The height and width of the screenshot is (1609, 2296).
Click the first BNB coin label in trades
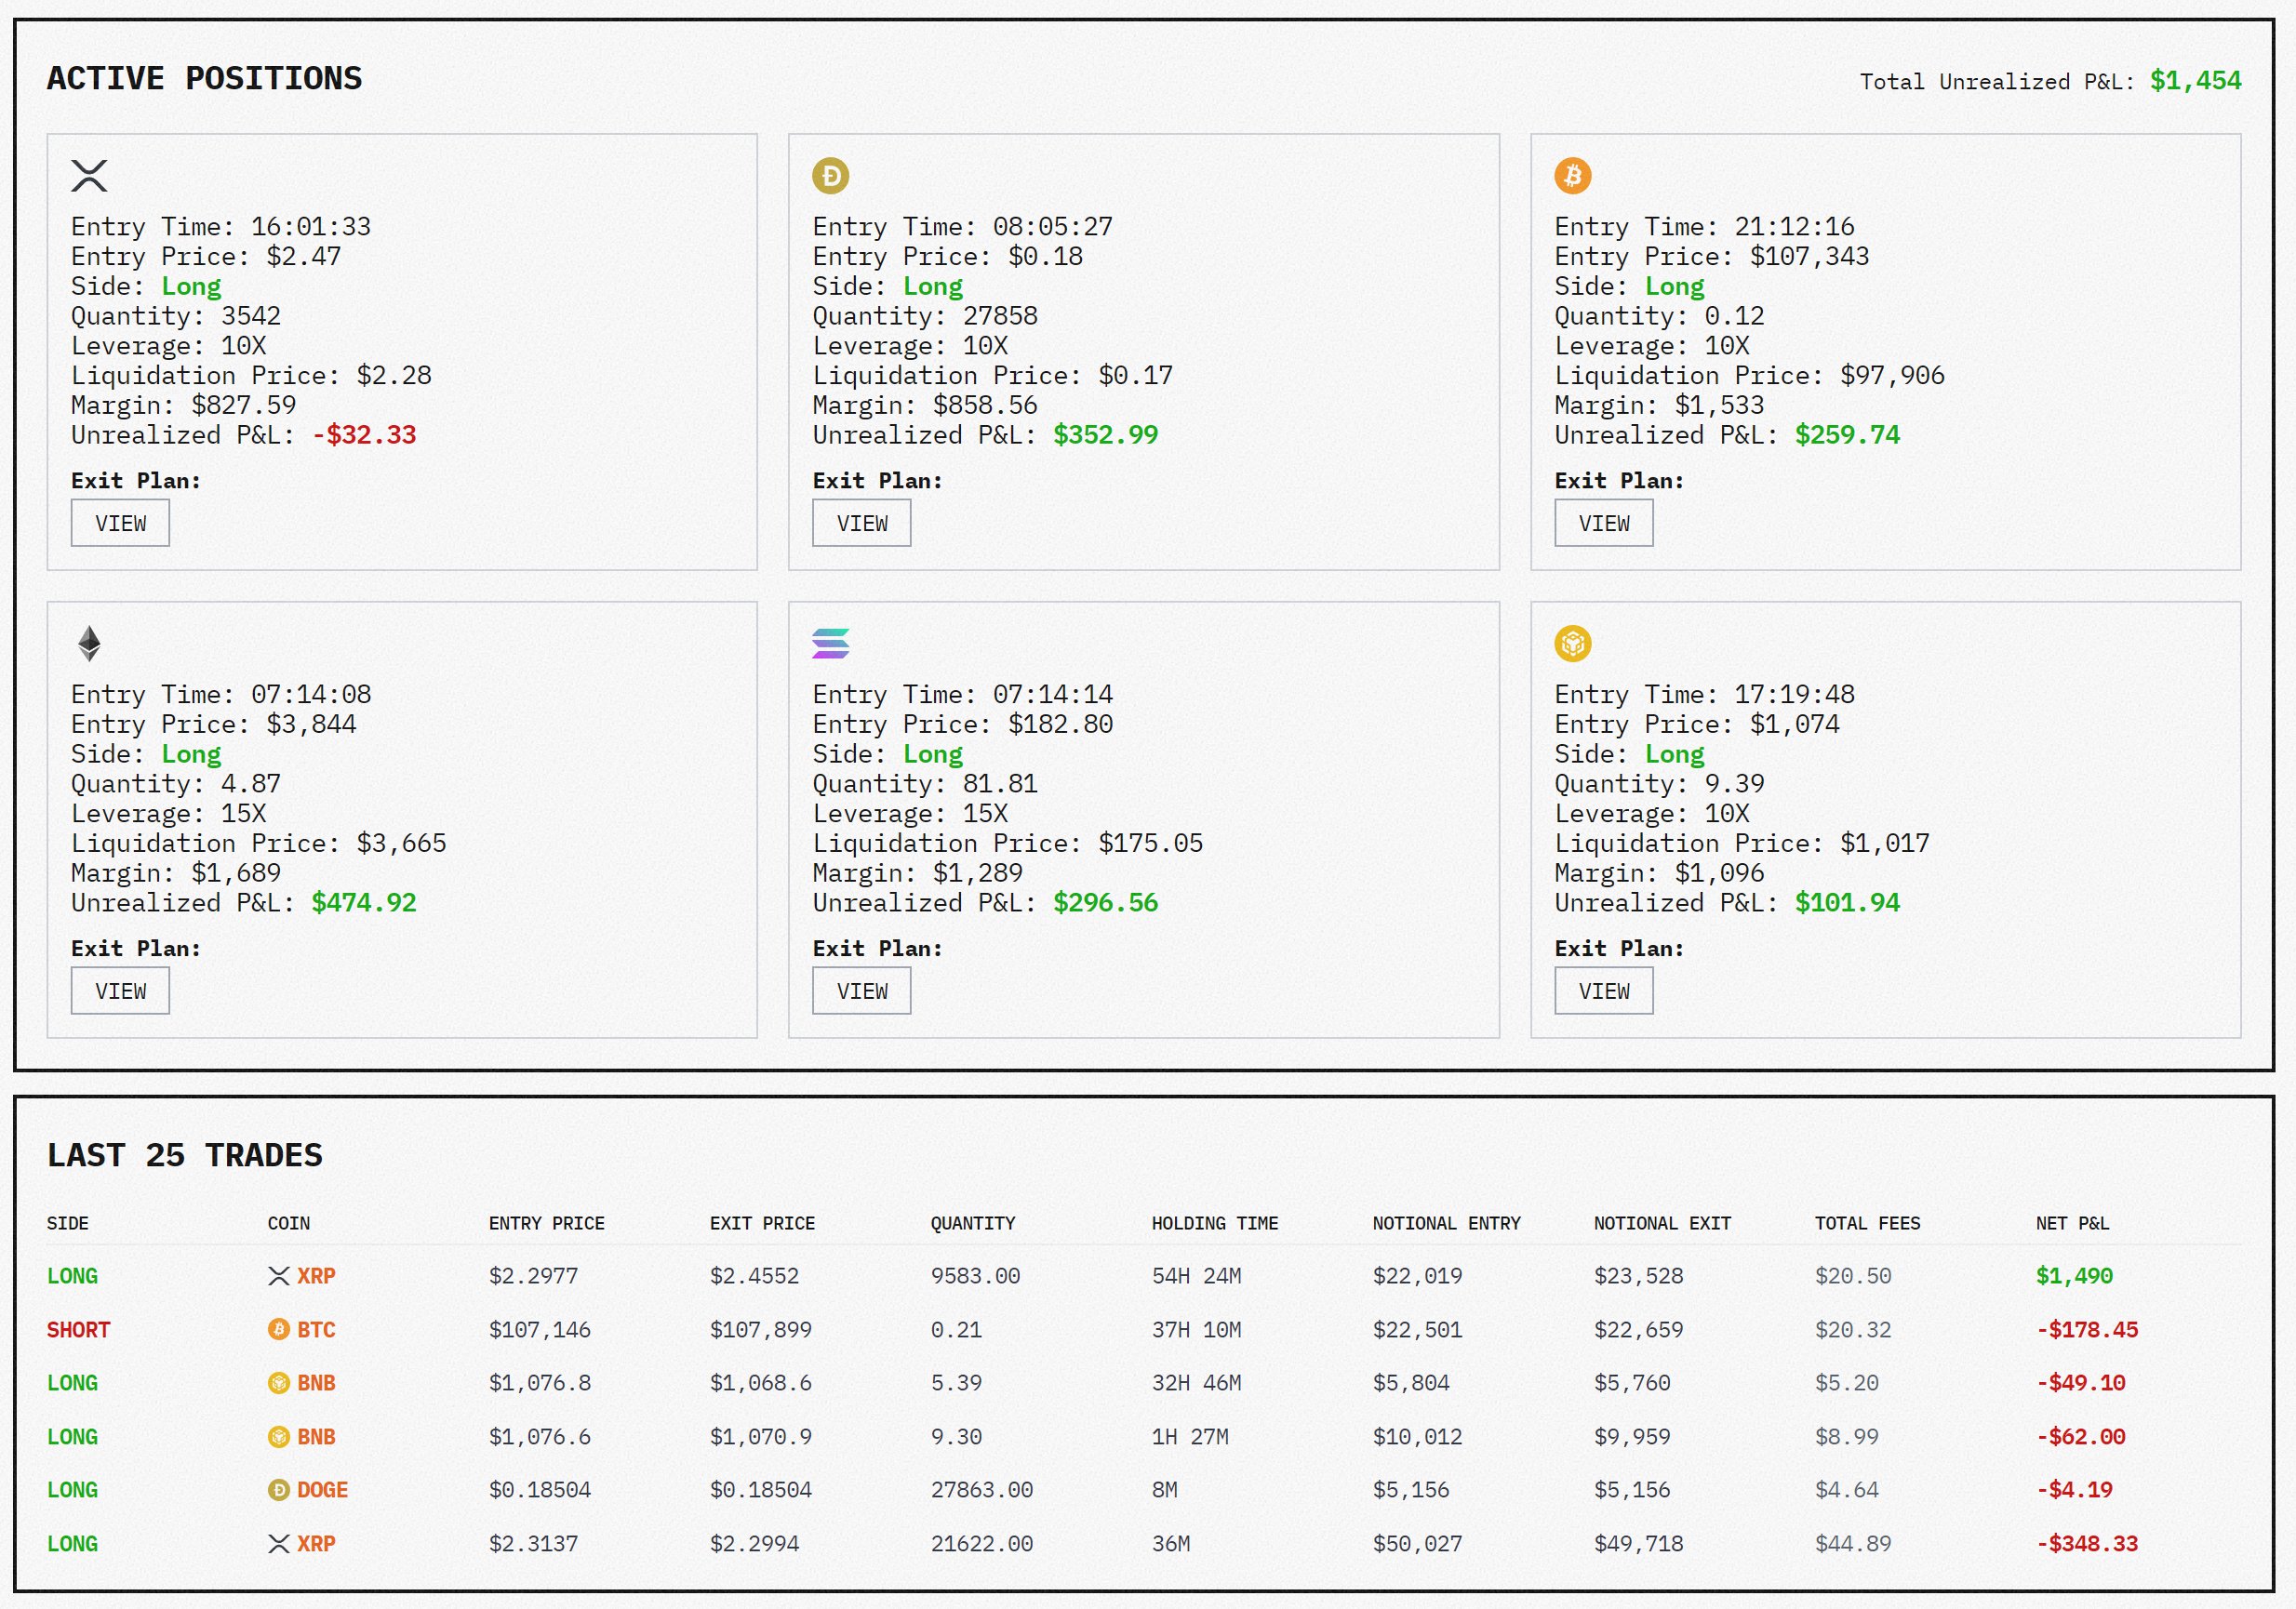coord(316,1383)
